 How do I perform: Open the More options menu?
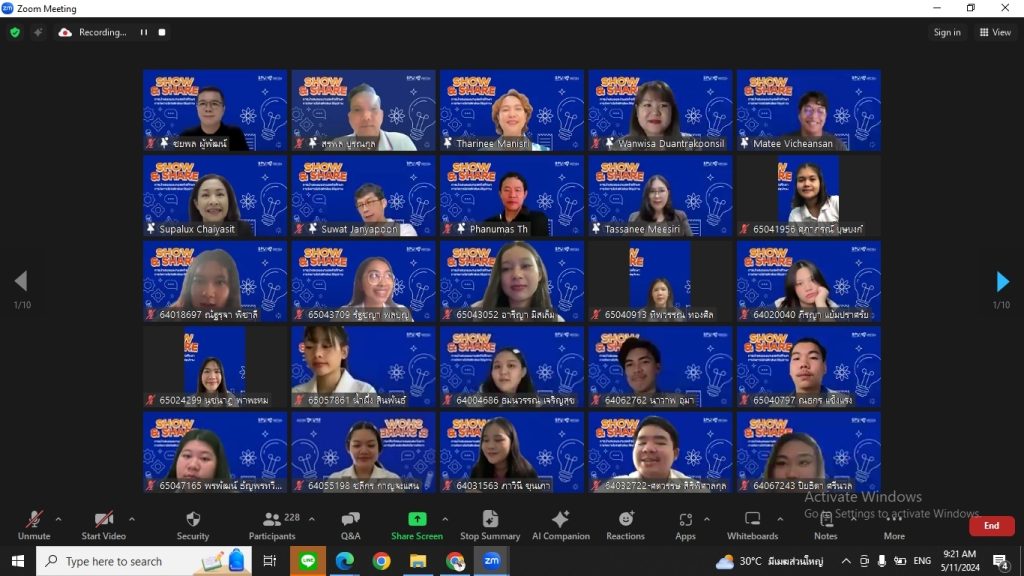tap(894, 526)
